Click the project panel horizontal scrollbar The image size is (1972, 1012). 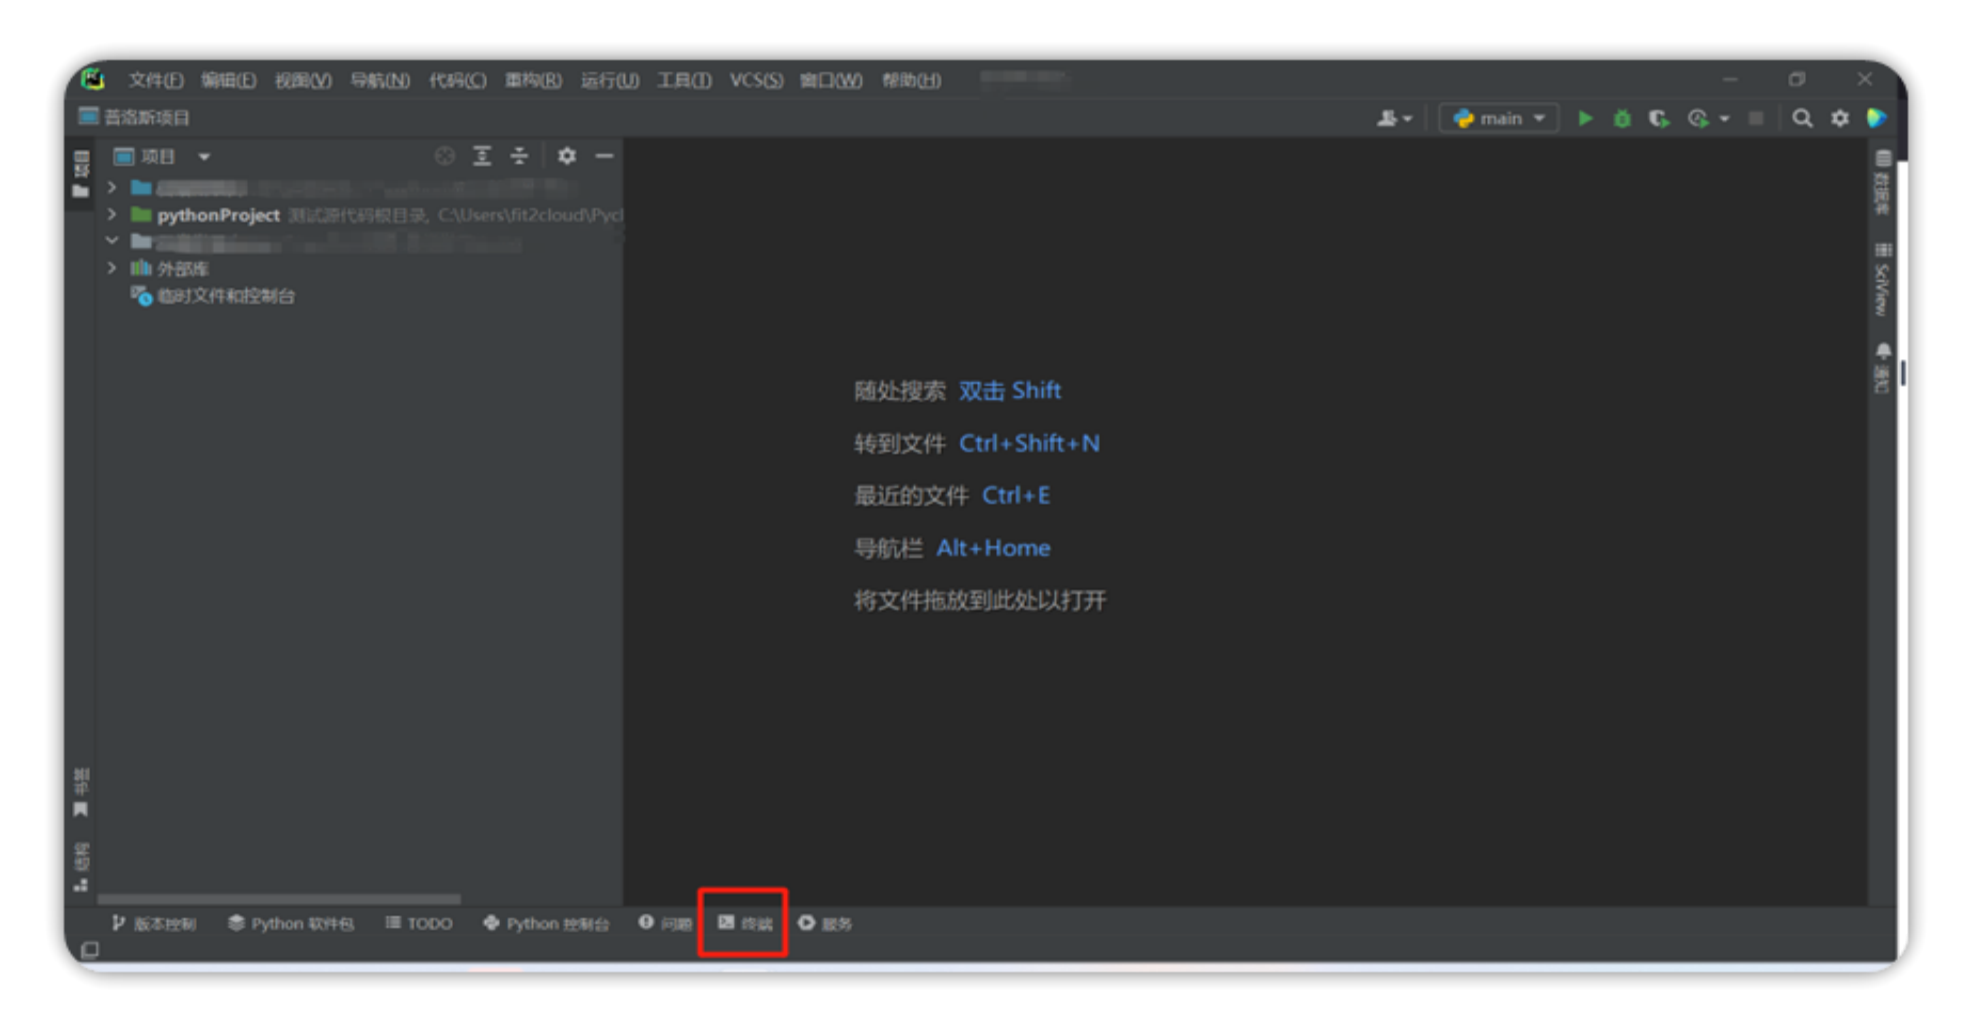click(279, 898)
